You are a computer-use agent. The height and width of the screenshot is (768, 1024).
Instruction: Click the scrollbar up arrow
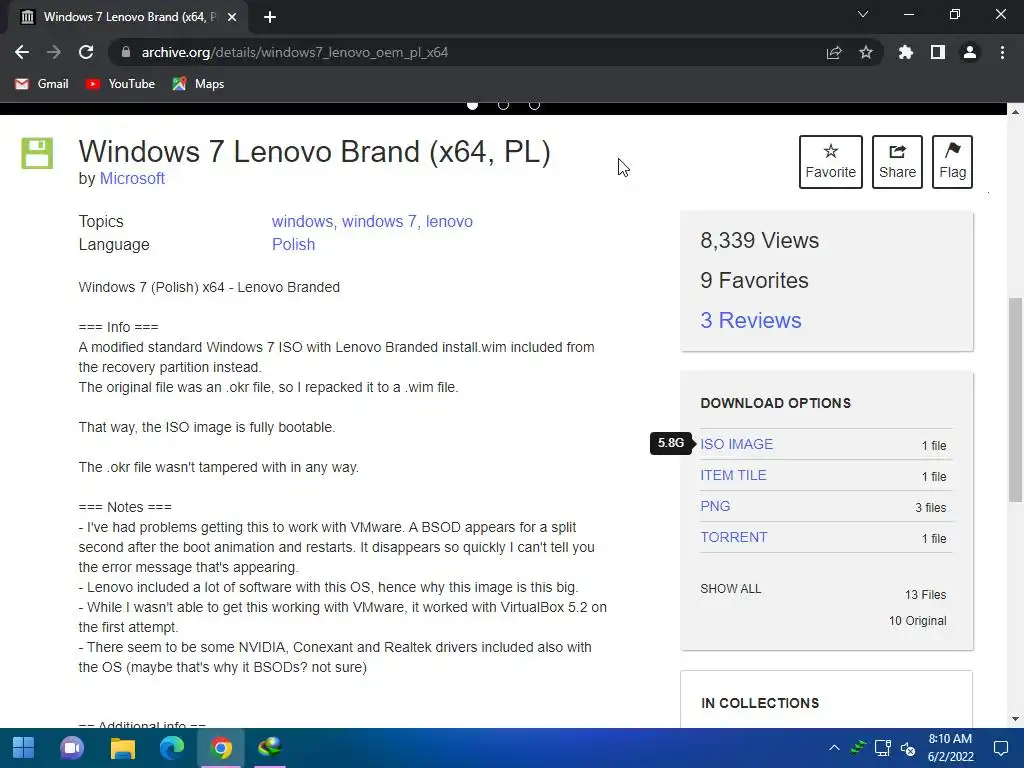click(1015, 112)
